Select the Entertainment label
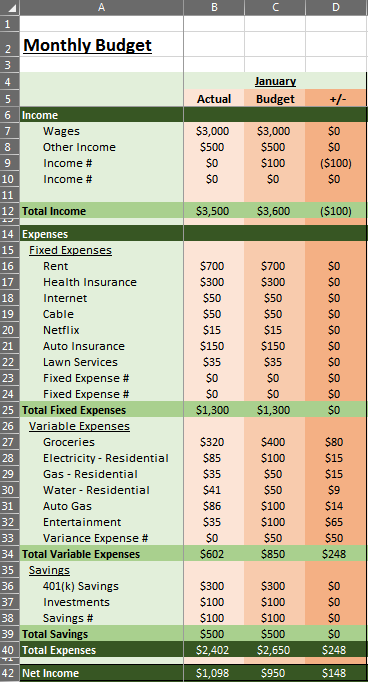 click(82, 522)
